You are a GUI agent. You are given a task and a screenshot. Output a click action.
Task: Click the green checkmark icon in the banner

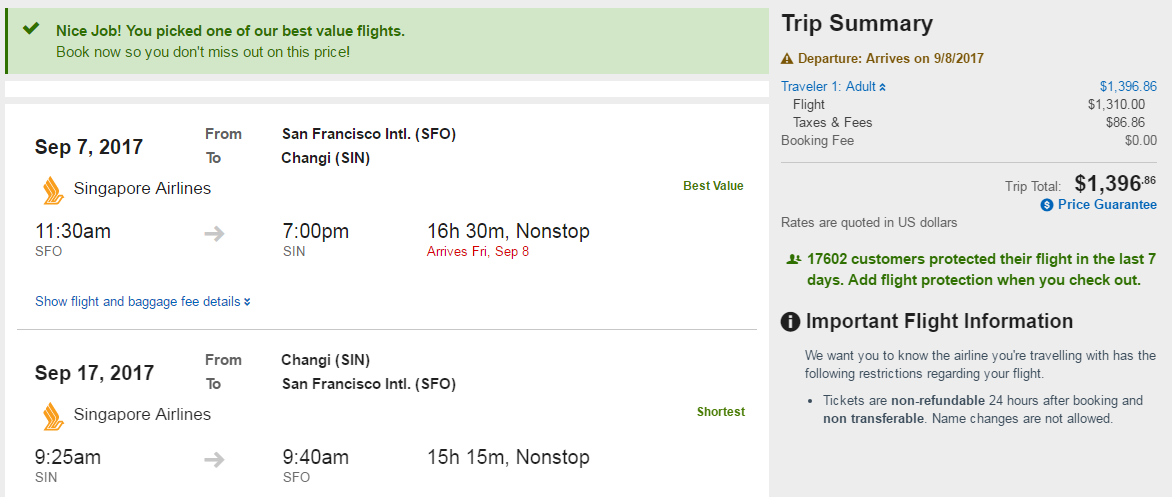(31, 29)
